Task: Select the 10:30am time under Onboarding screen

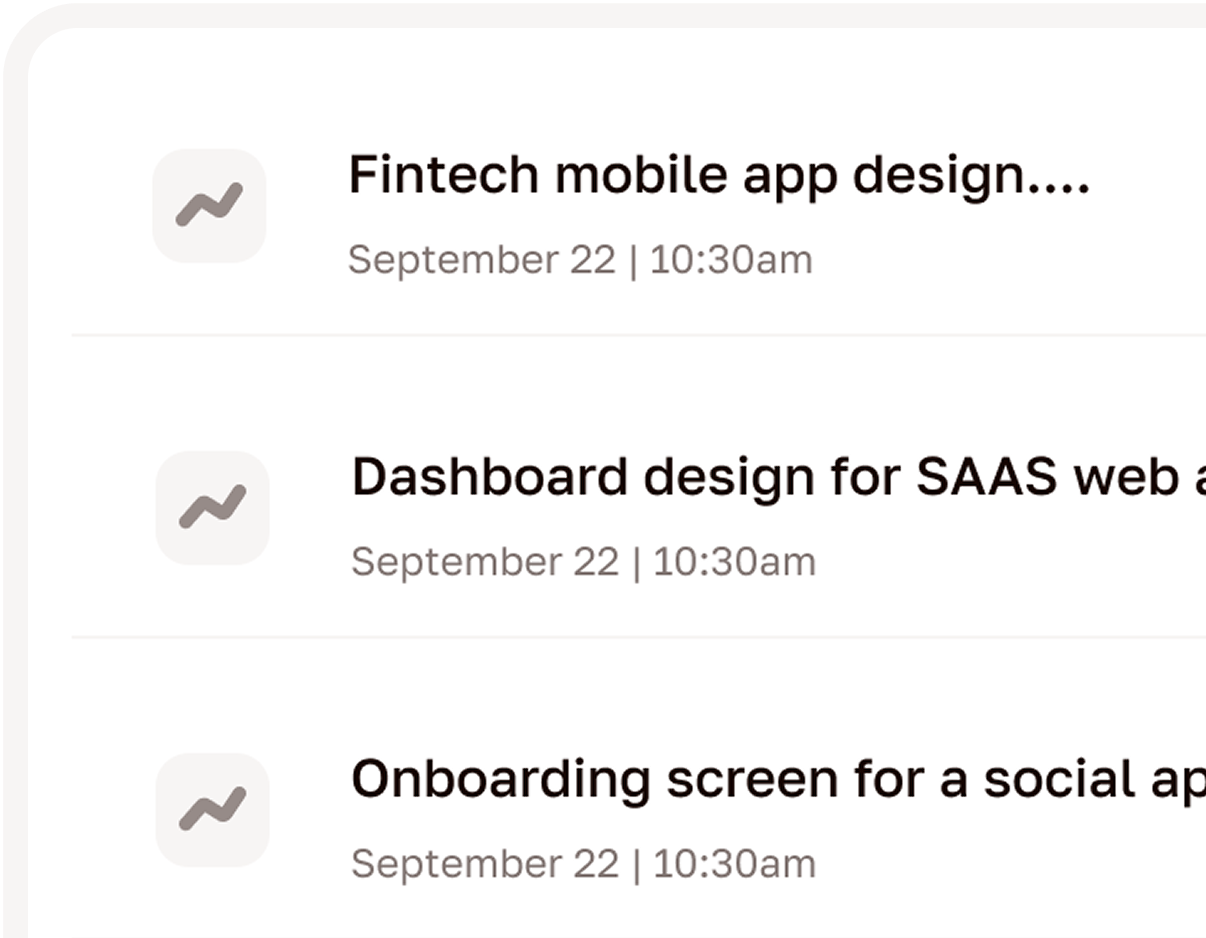Action: (735, 864)
